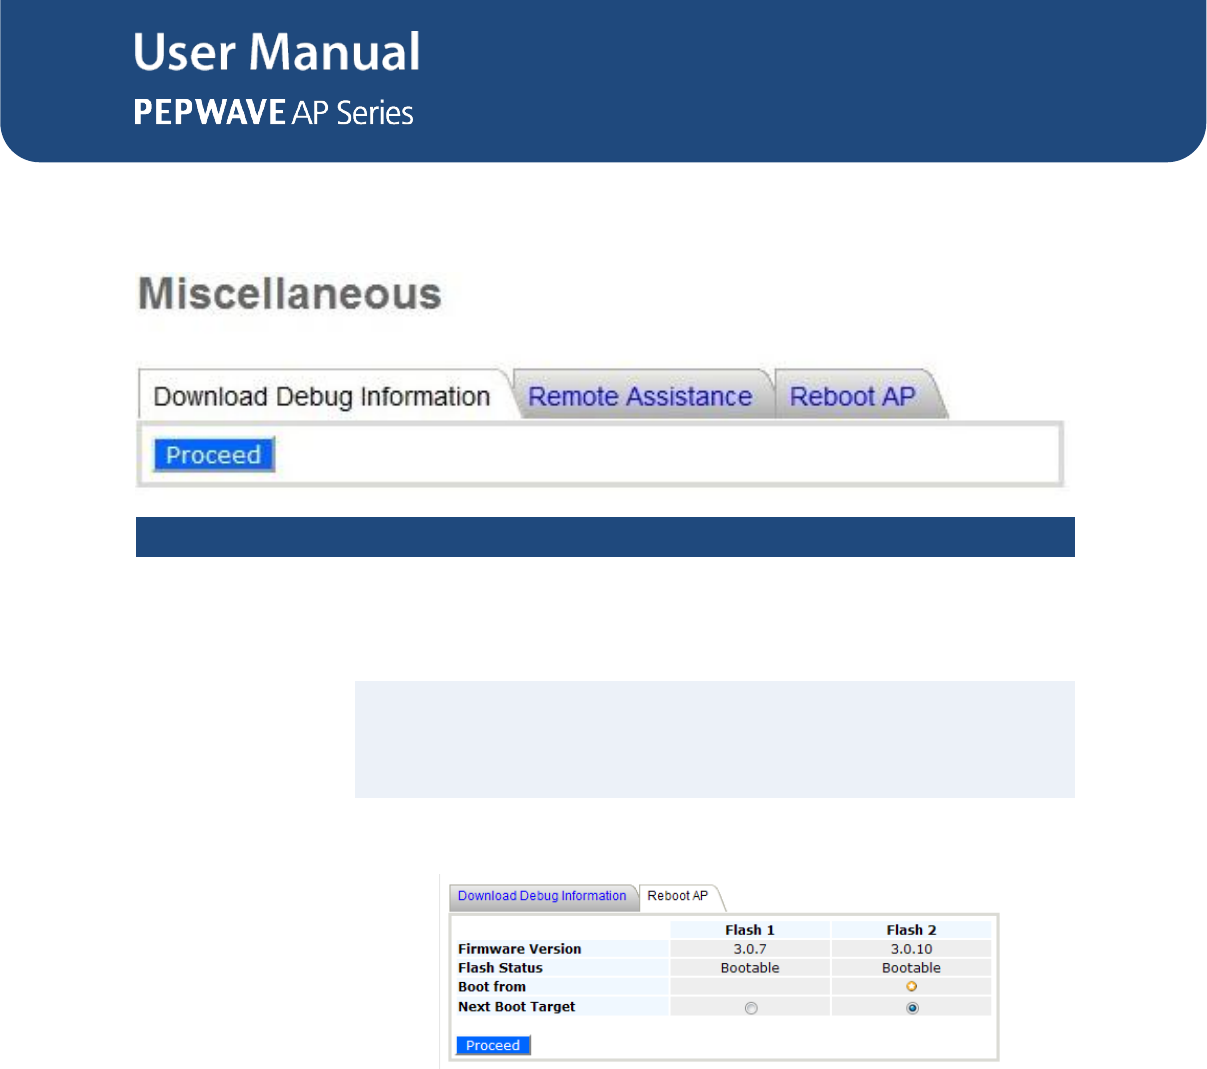Click the Firmware Version row label
Screen dimensions: 1207x1069
(519, 949)
